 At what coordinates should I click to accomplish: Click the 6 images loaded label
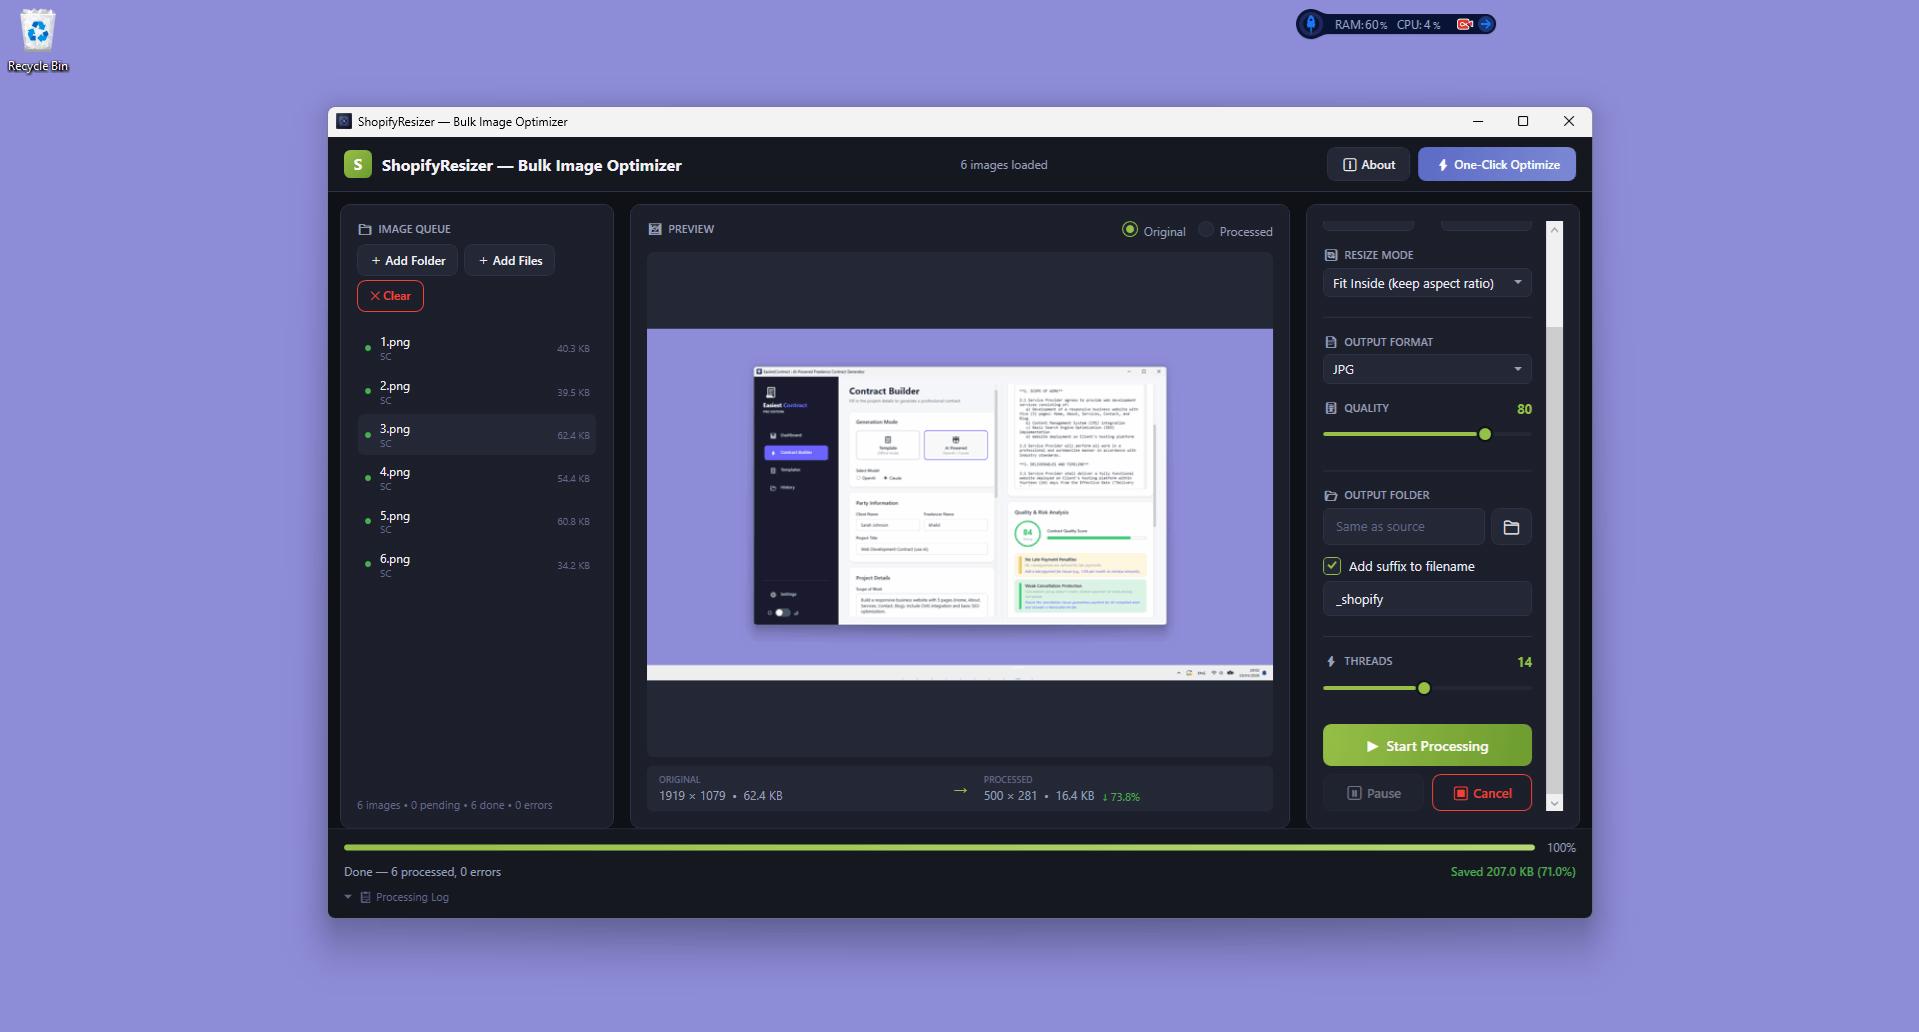pos(1003,165)
